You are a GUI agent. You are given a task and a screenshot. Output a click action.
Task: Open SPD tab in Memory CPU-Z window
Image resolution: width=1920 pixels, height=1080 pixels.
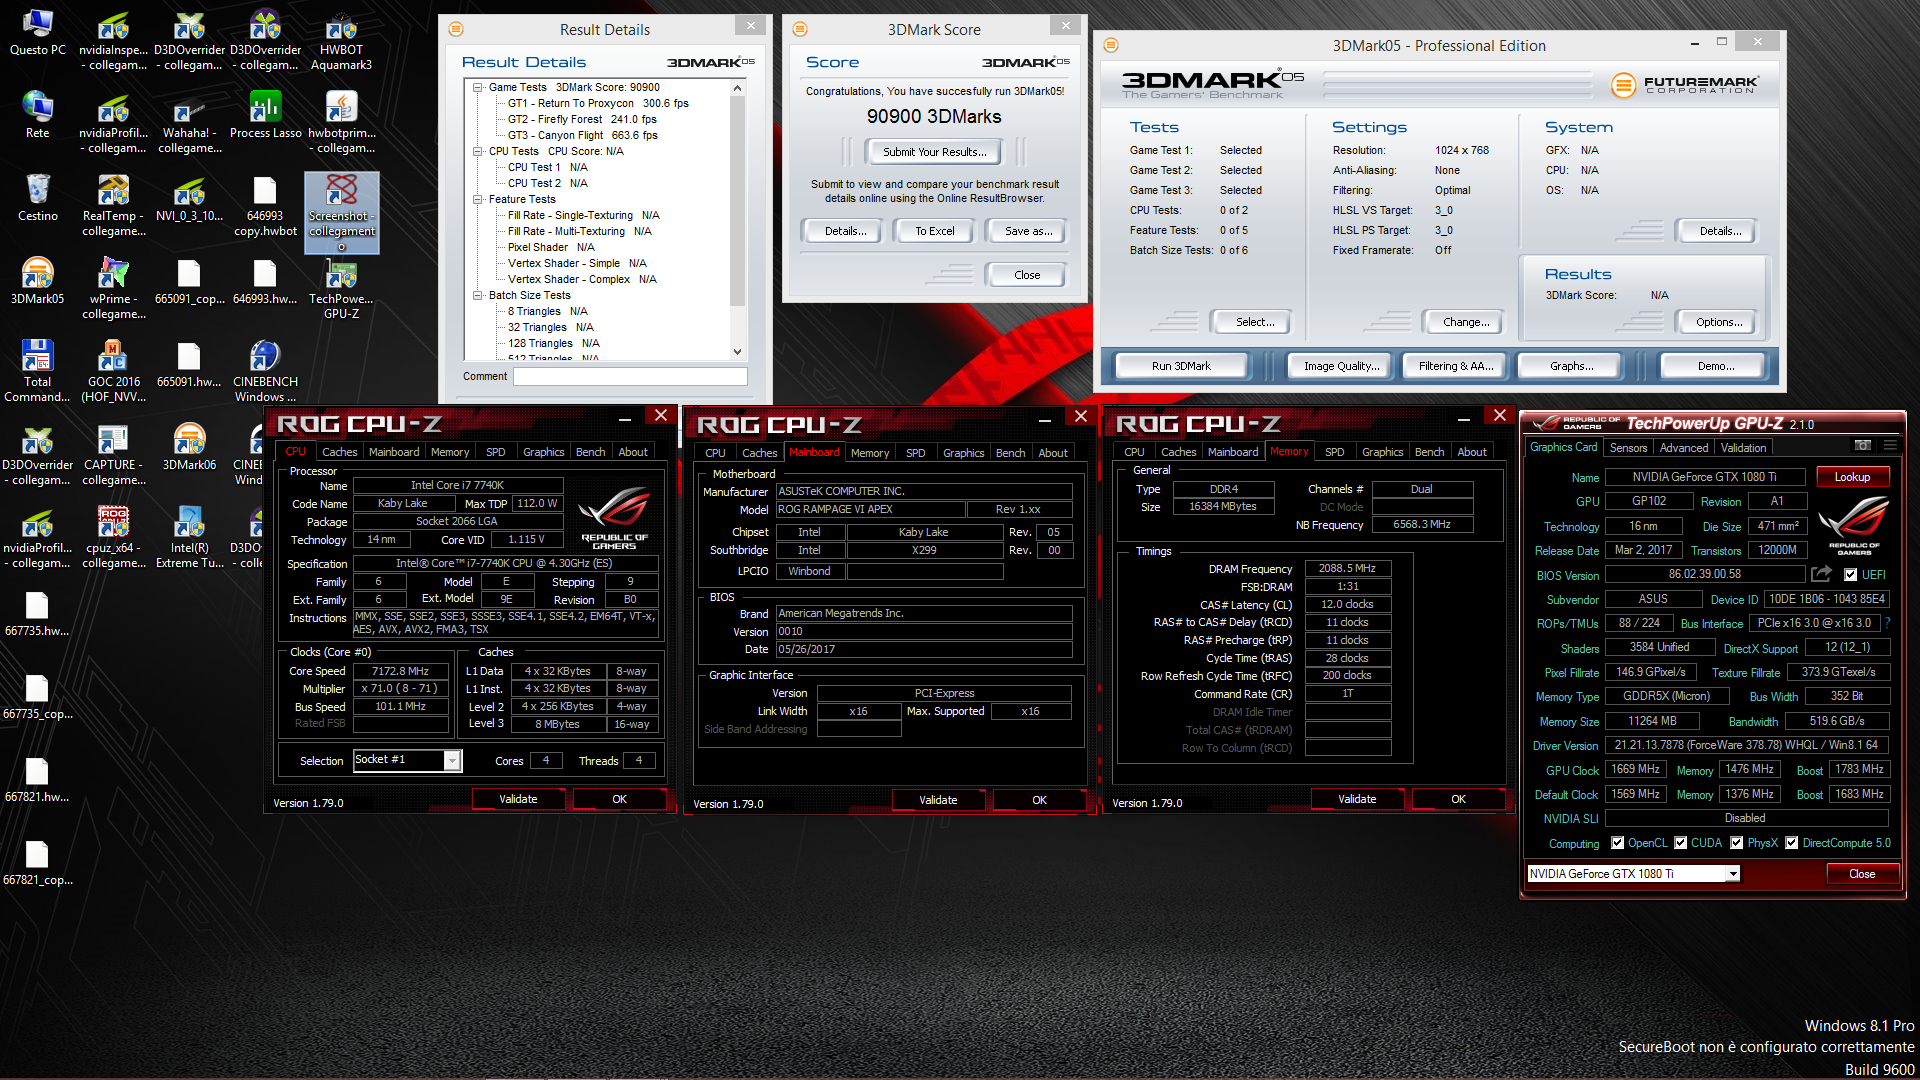tap(1334, 452)
